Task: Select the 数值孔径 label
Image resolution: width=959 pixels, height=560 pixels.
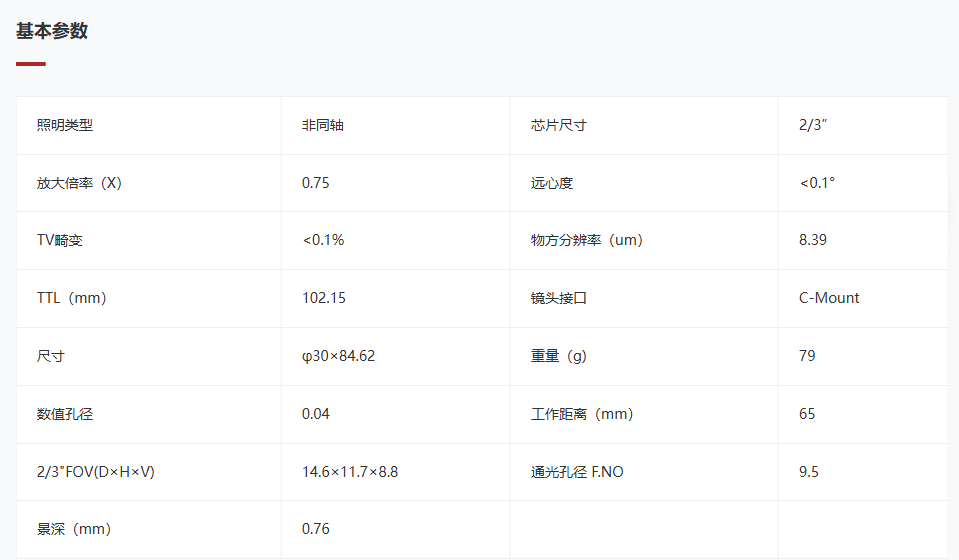Action: pyautogui.click(x=65, y=414)
